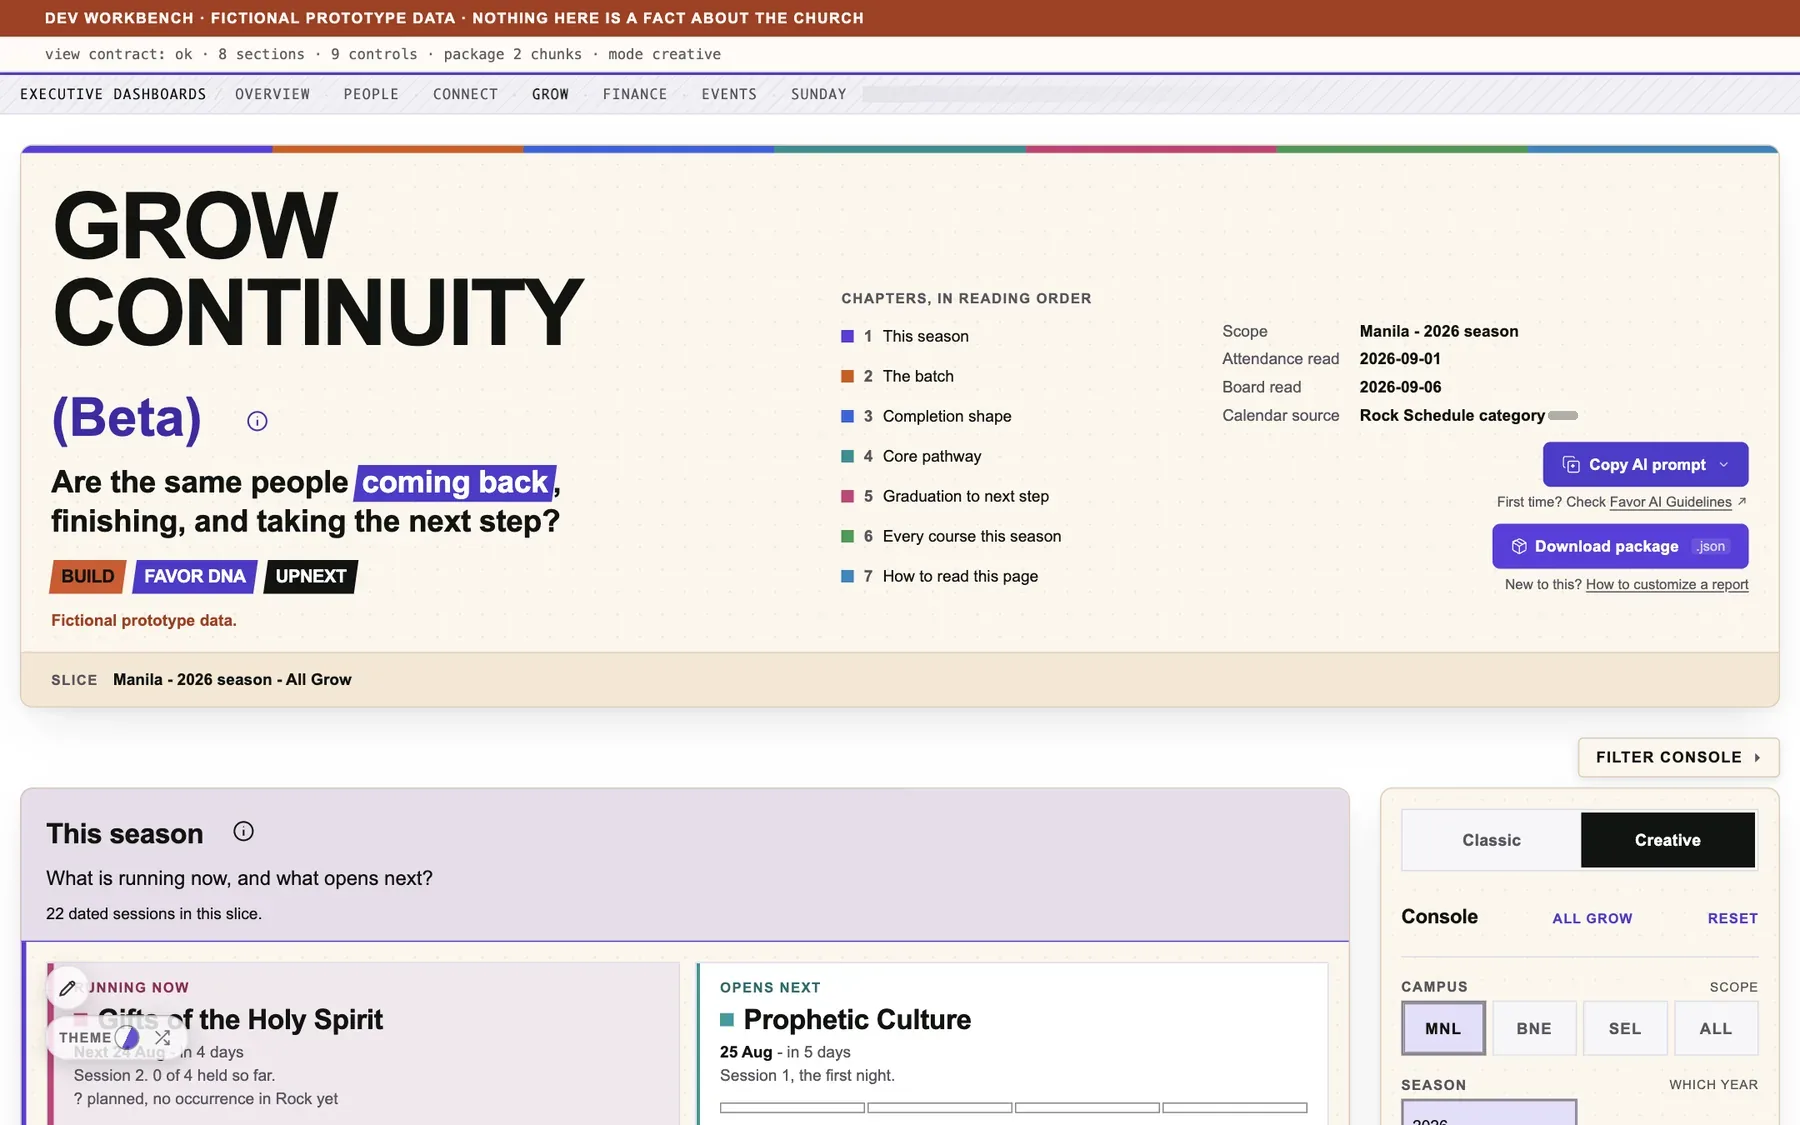Switch view mode to Creative
Image resolution: width=1800 pixels, height=1125 pixels.
tap(1667, 840)
